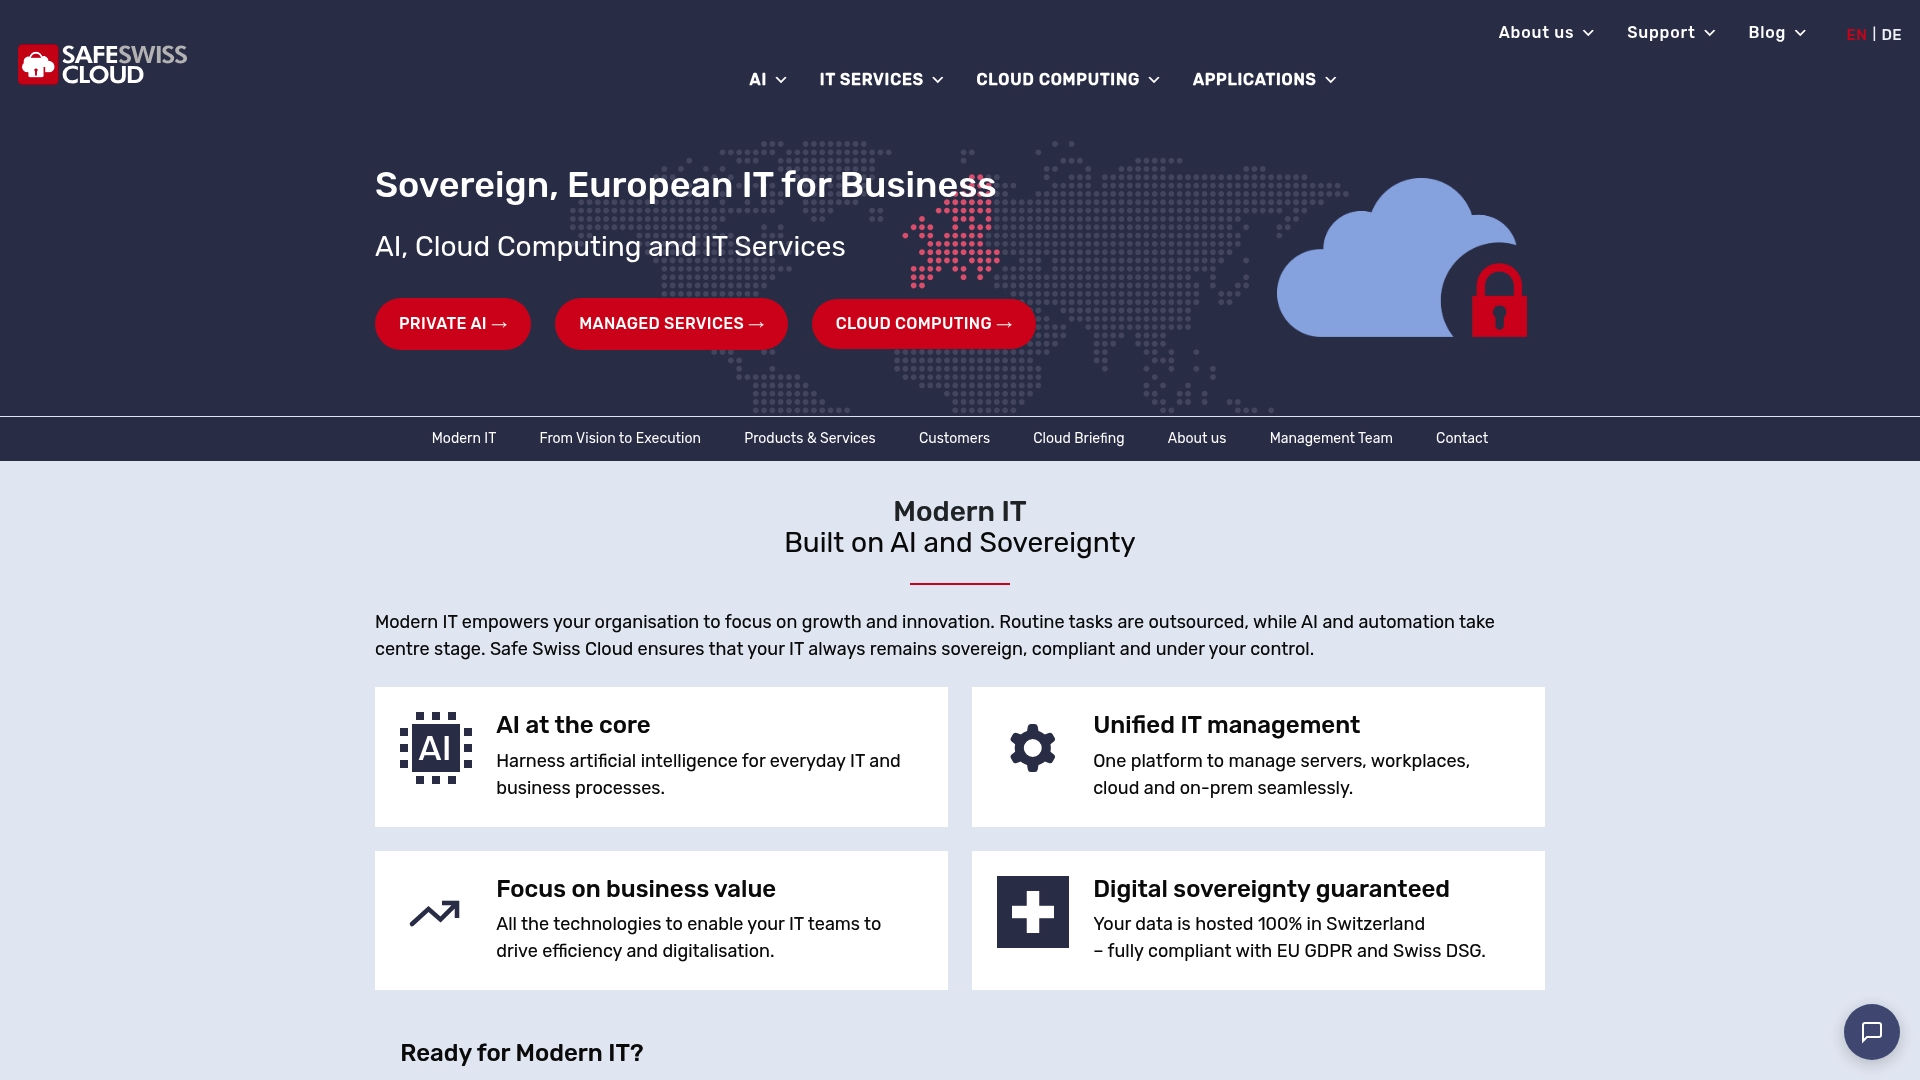Open the Support dropdown

click(x=1671, y=33)
